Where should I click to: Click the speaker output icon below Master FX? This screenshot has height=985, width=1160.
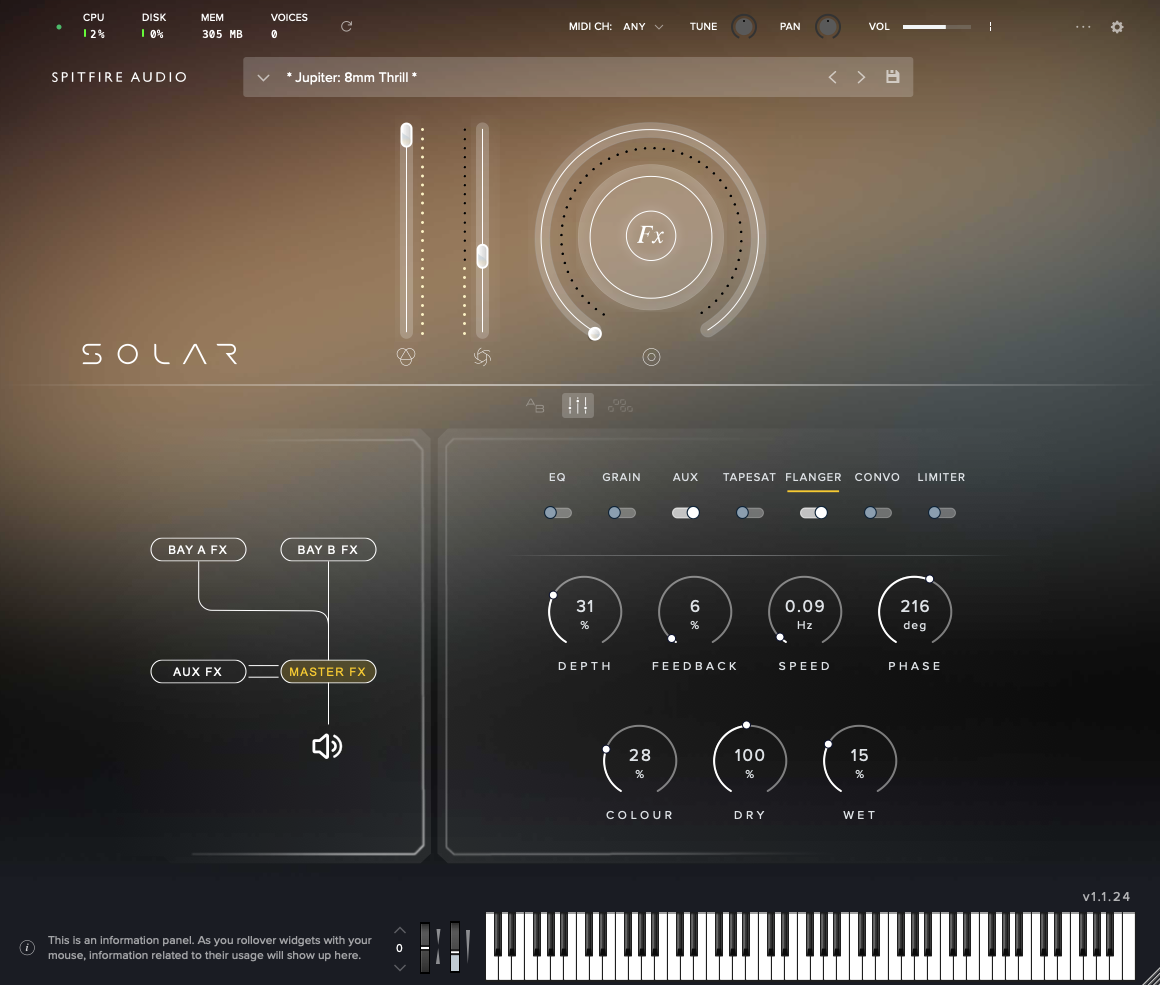327,746
